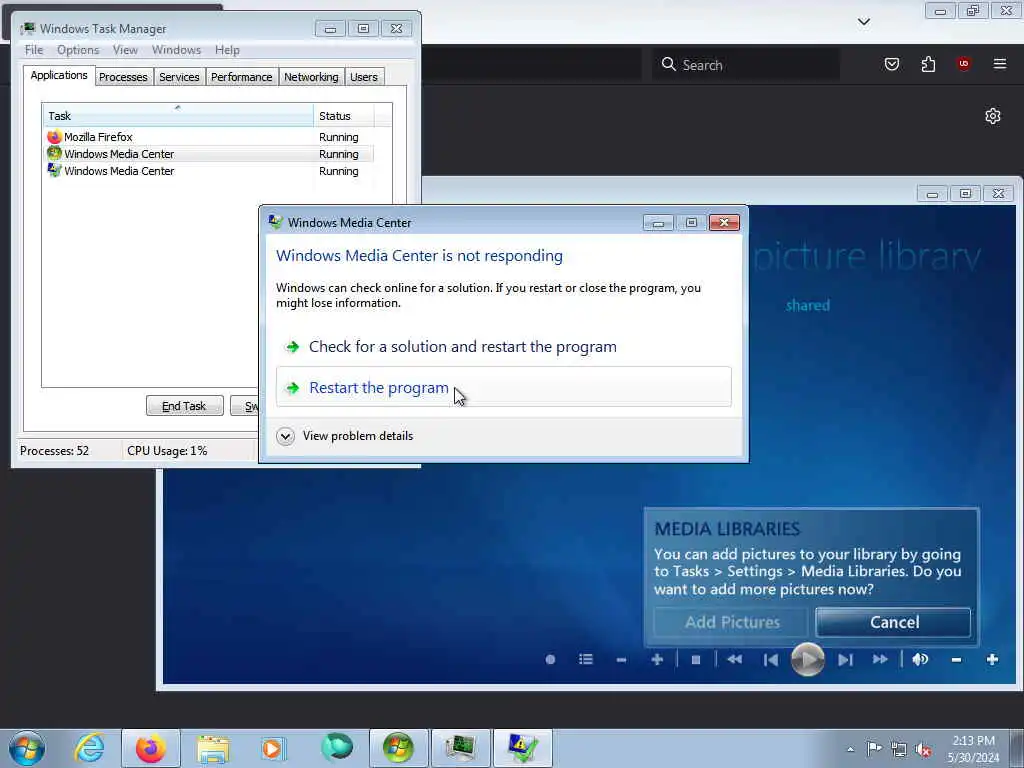This screenshot has width=1024, height=768.
Task: Open the network tray icon
Action: click(x=899, y=750)
